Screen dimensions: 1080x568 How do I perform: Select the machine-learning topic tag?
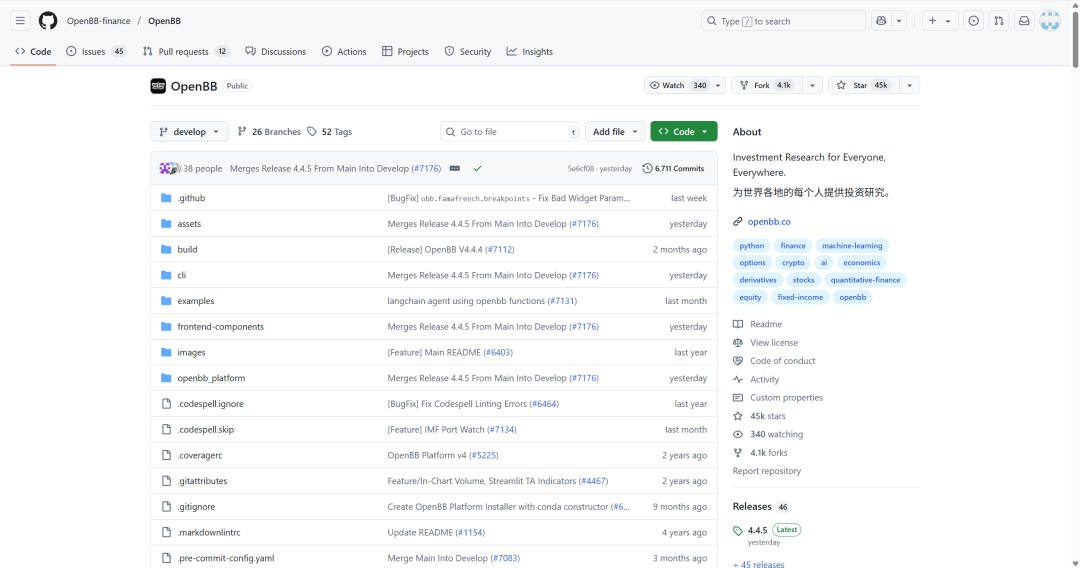[852, 246]
